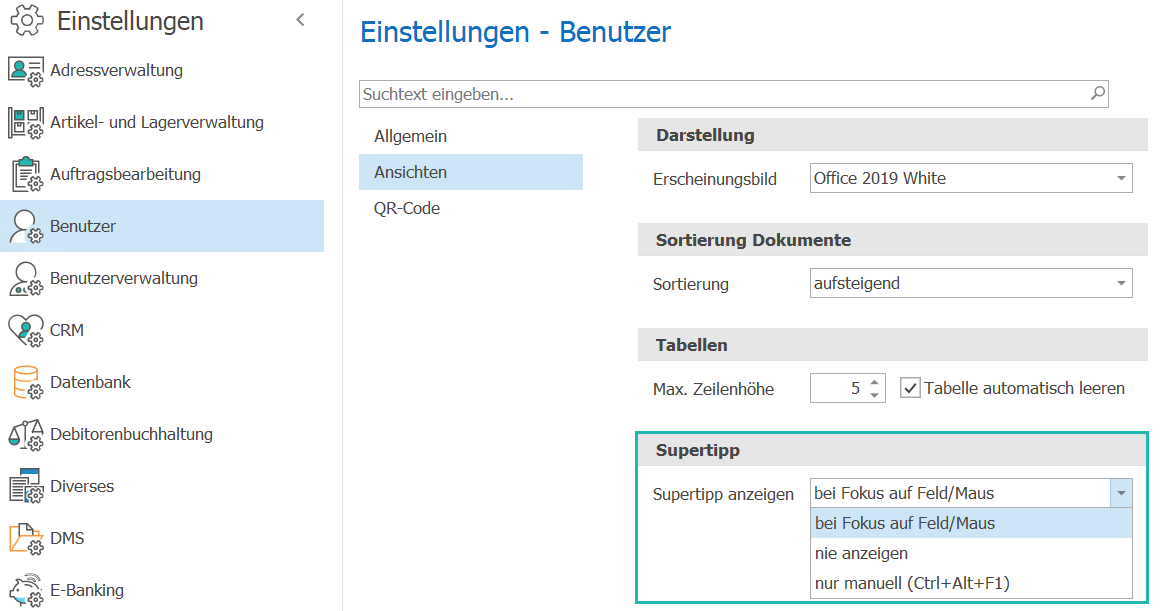Open DMS settings

[162, 538]
